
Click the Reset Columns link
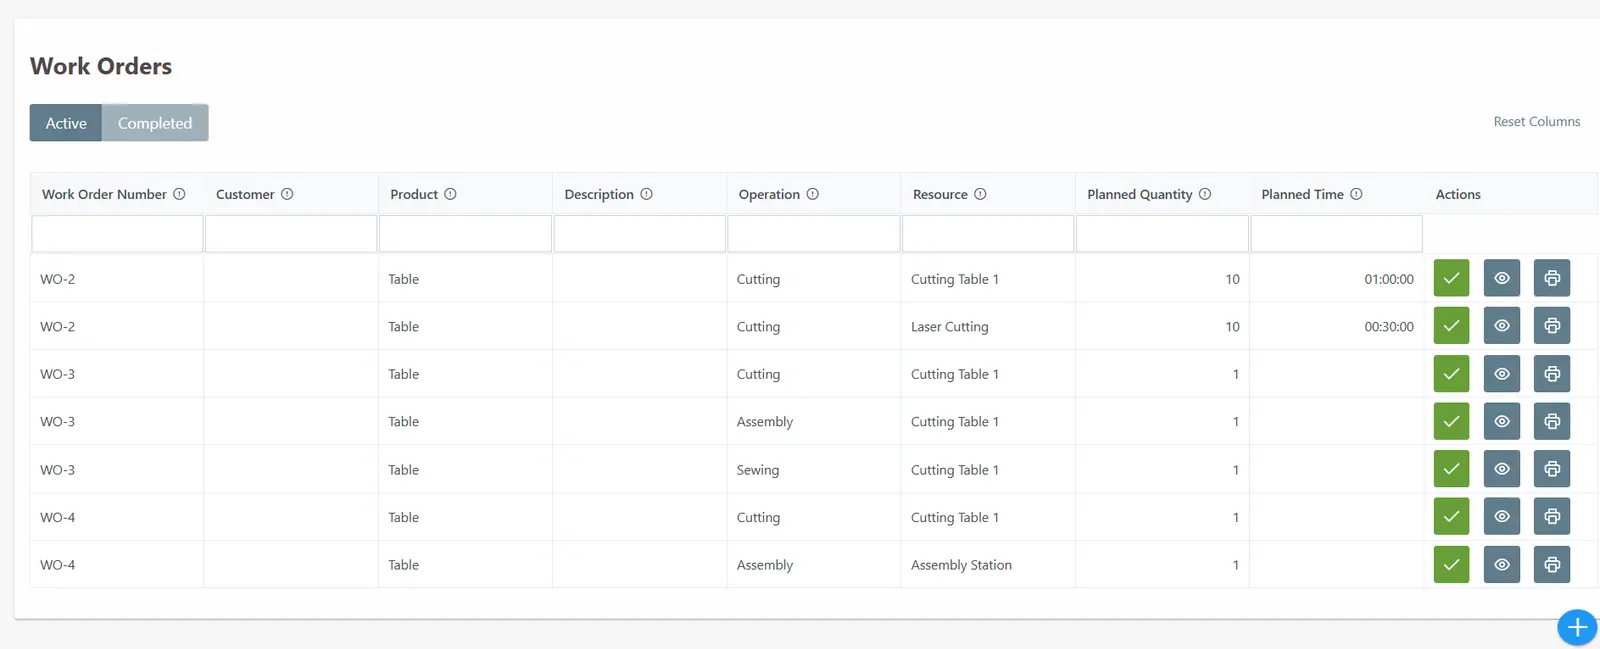[x=1537, y=122]
